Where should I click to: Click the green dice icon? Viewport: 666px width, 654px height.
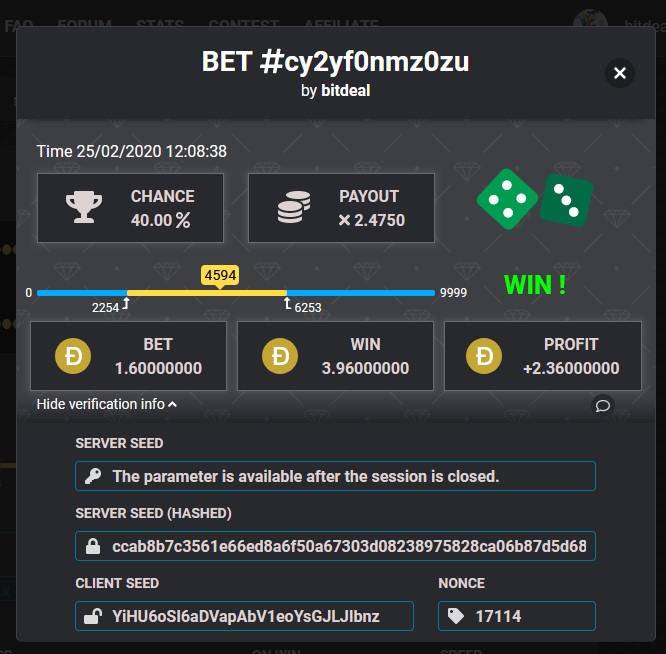(535, 199)
